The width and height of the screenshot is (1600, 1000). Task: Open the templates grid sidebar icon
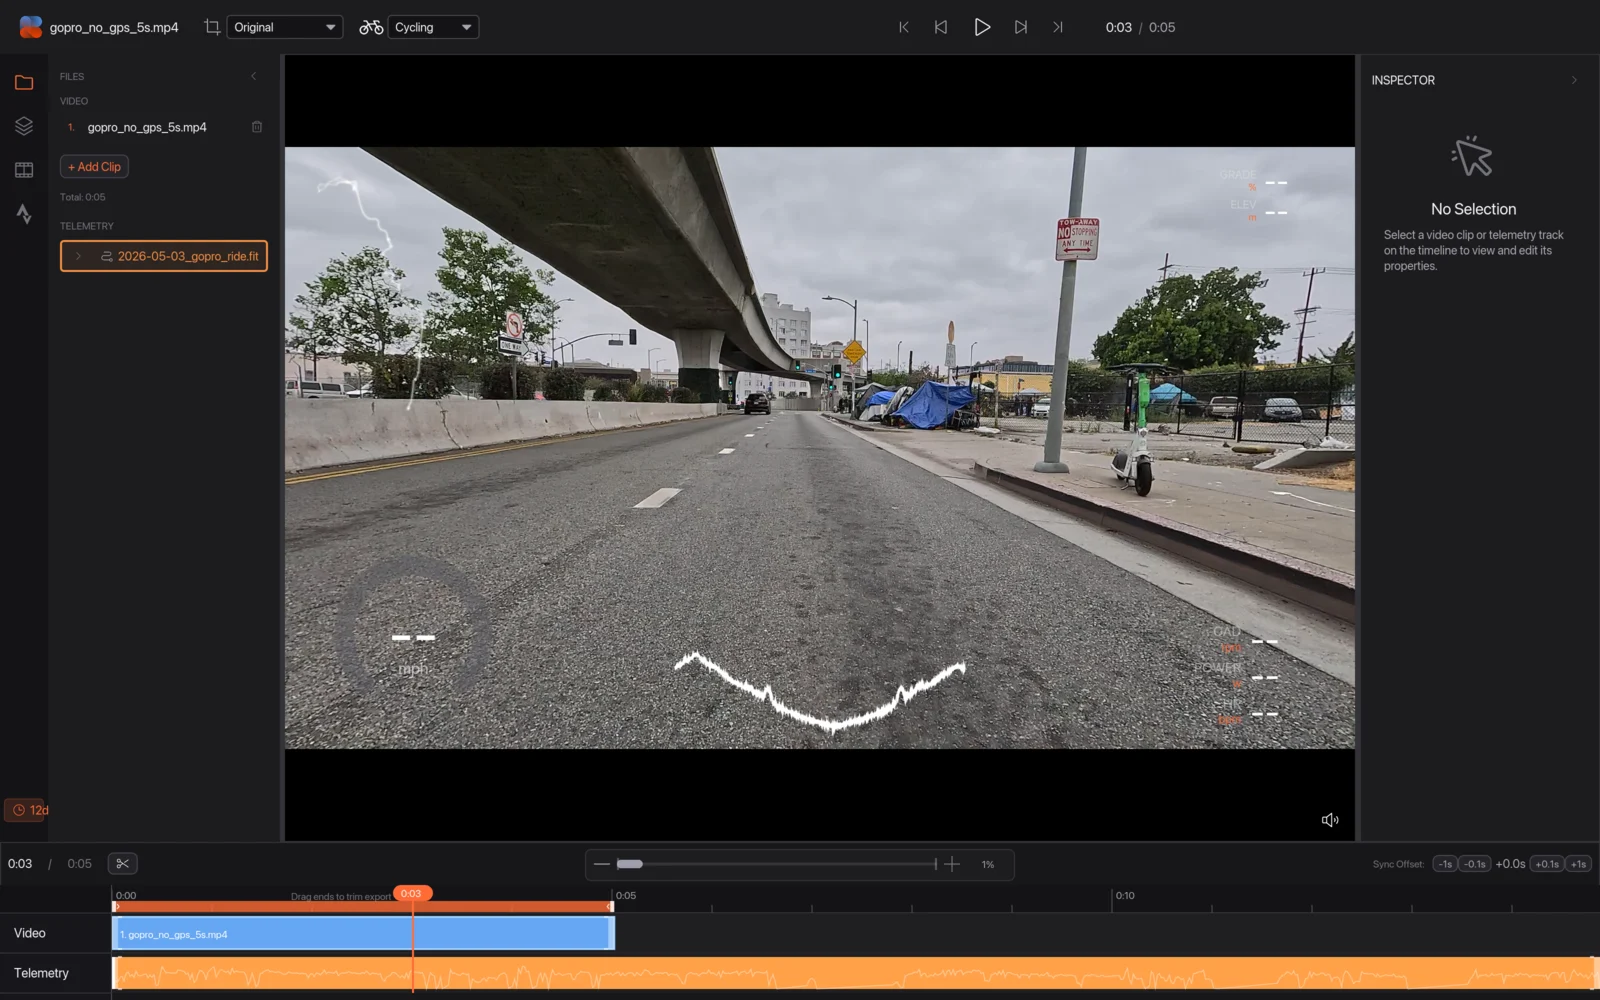[x=24, y=170]
